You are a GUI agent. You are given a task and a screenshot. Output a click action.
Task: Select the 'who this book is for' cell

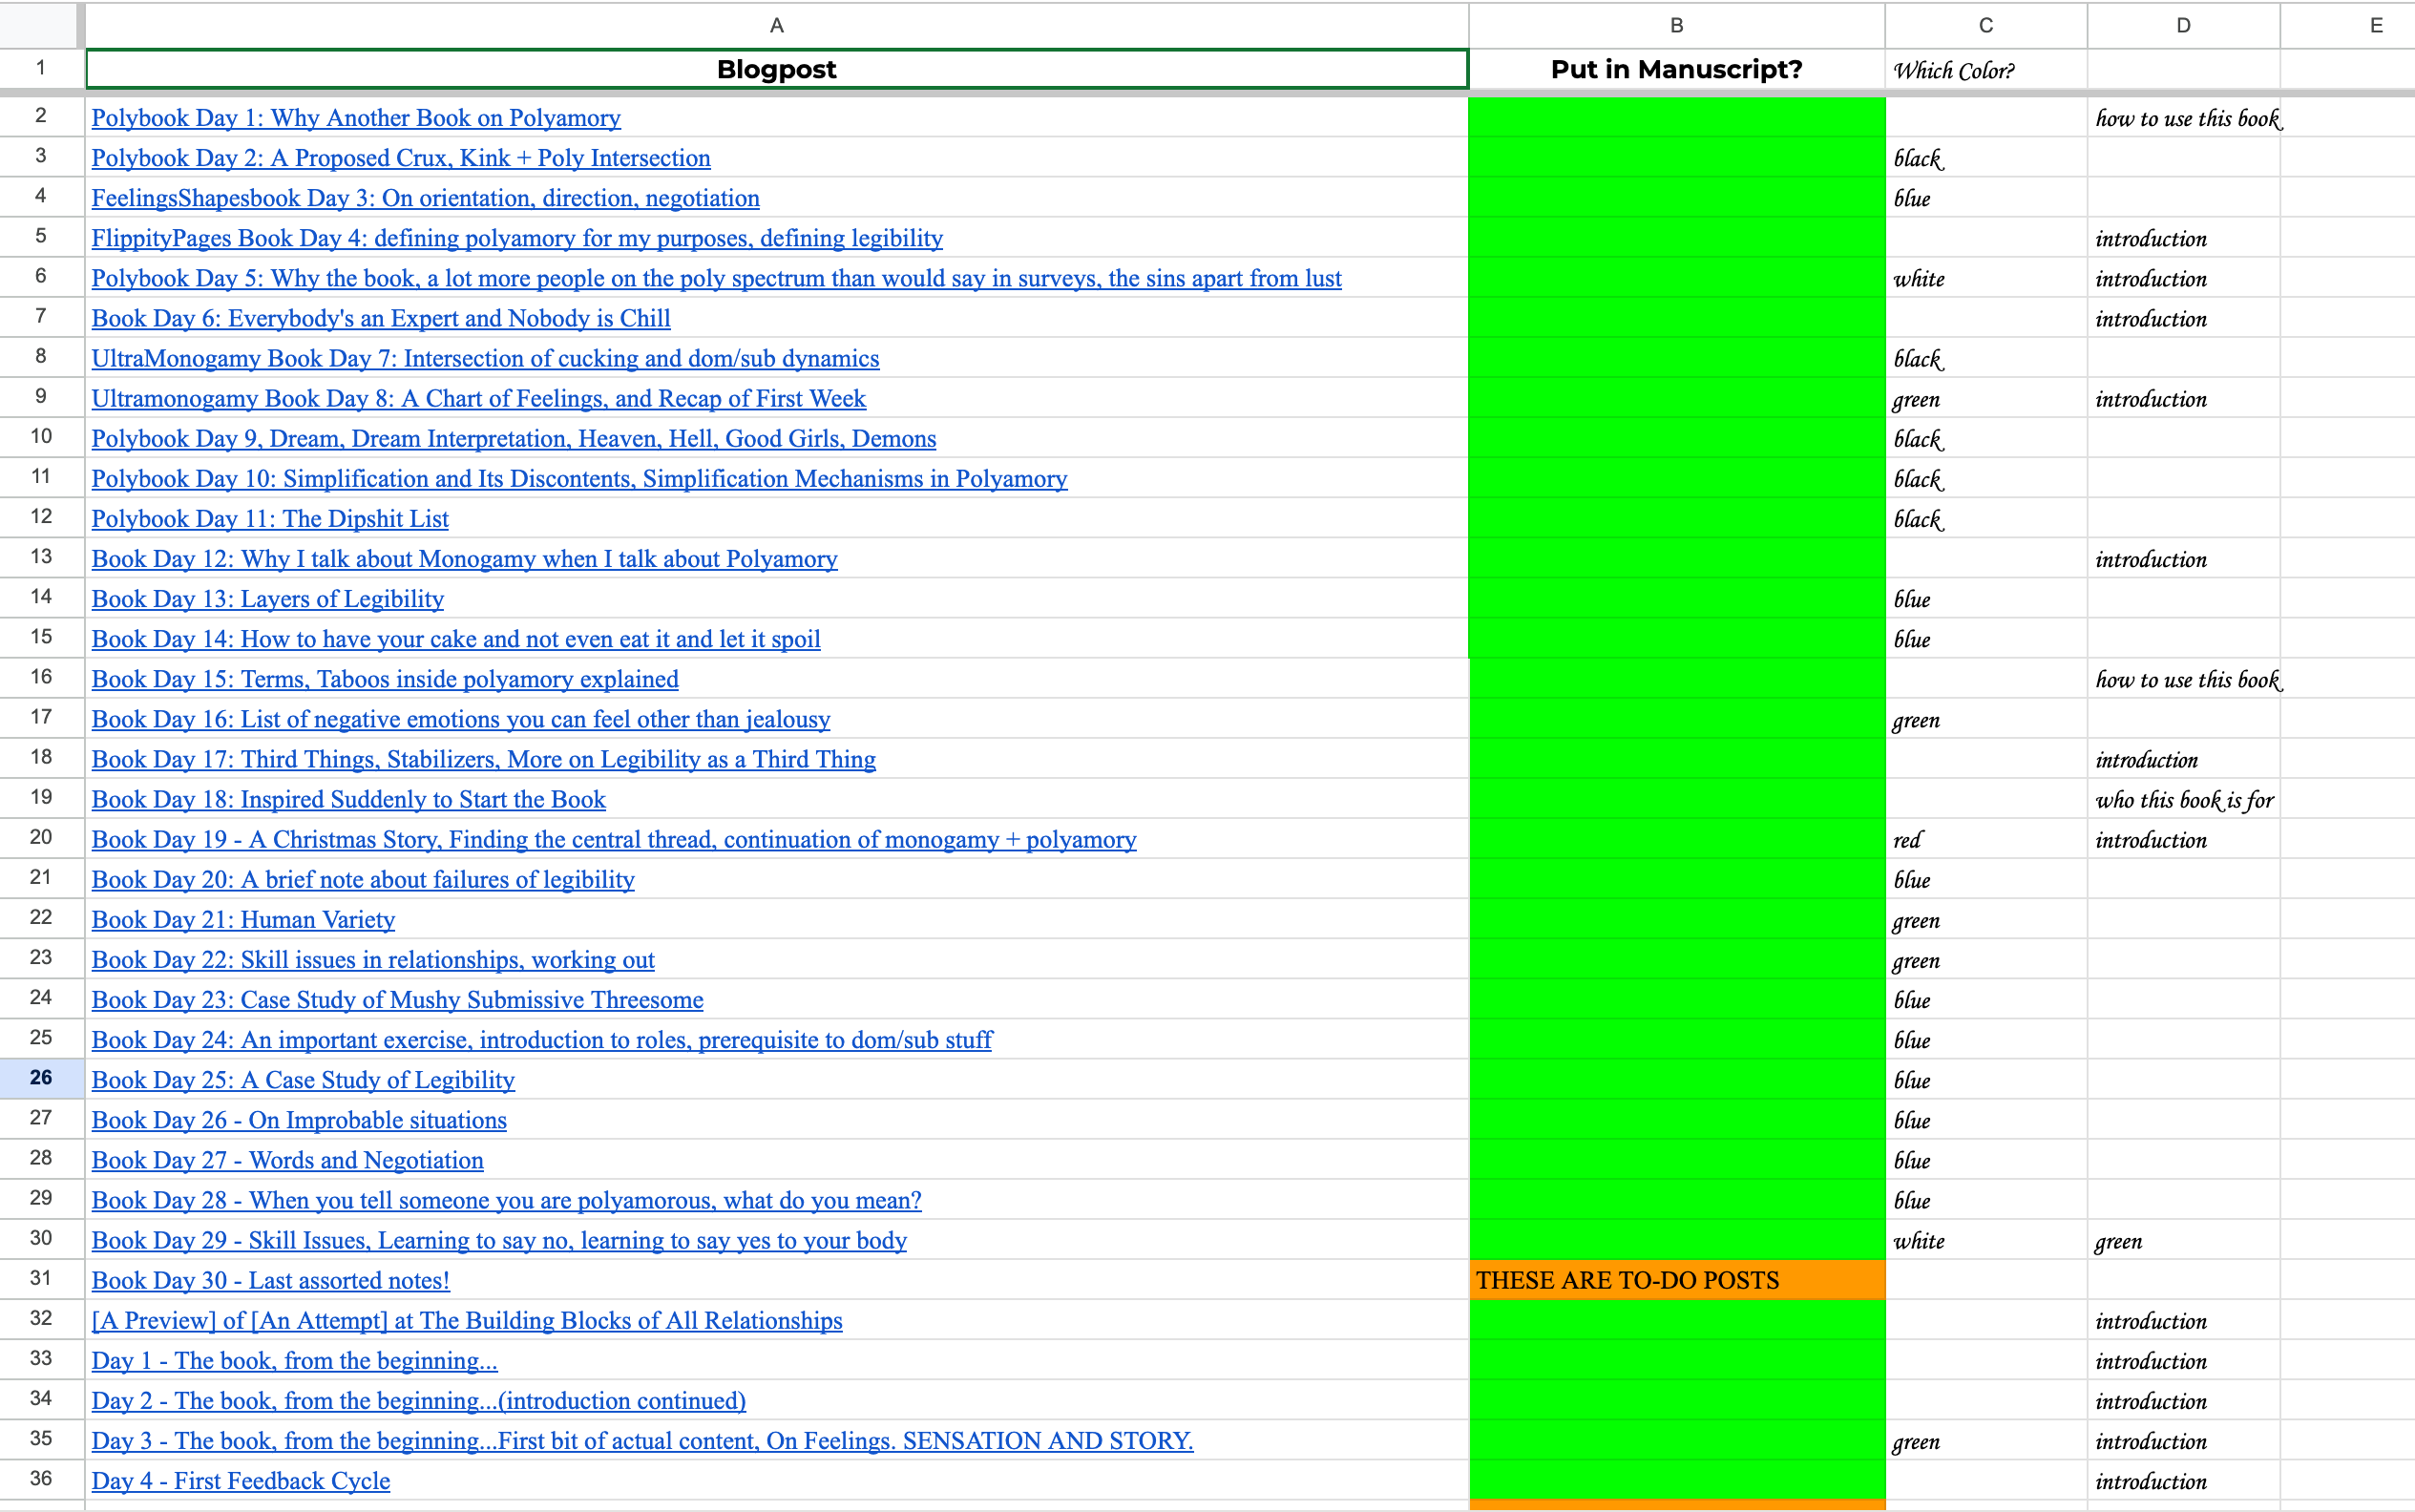click(x=2183, y=800)
